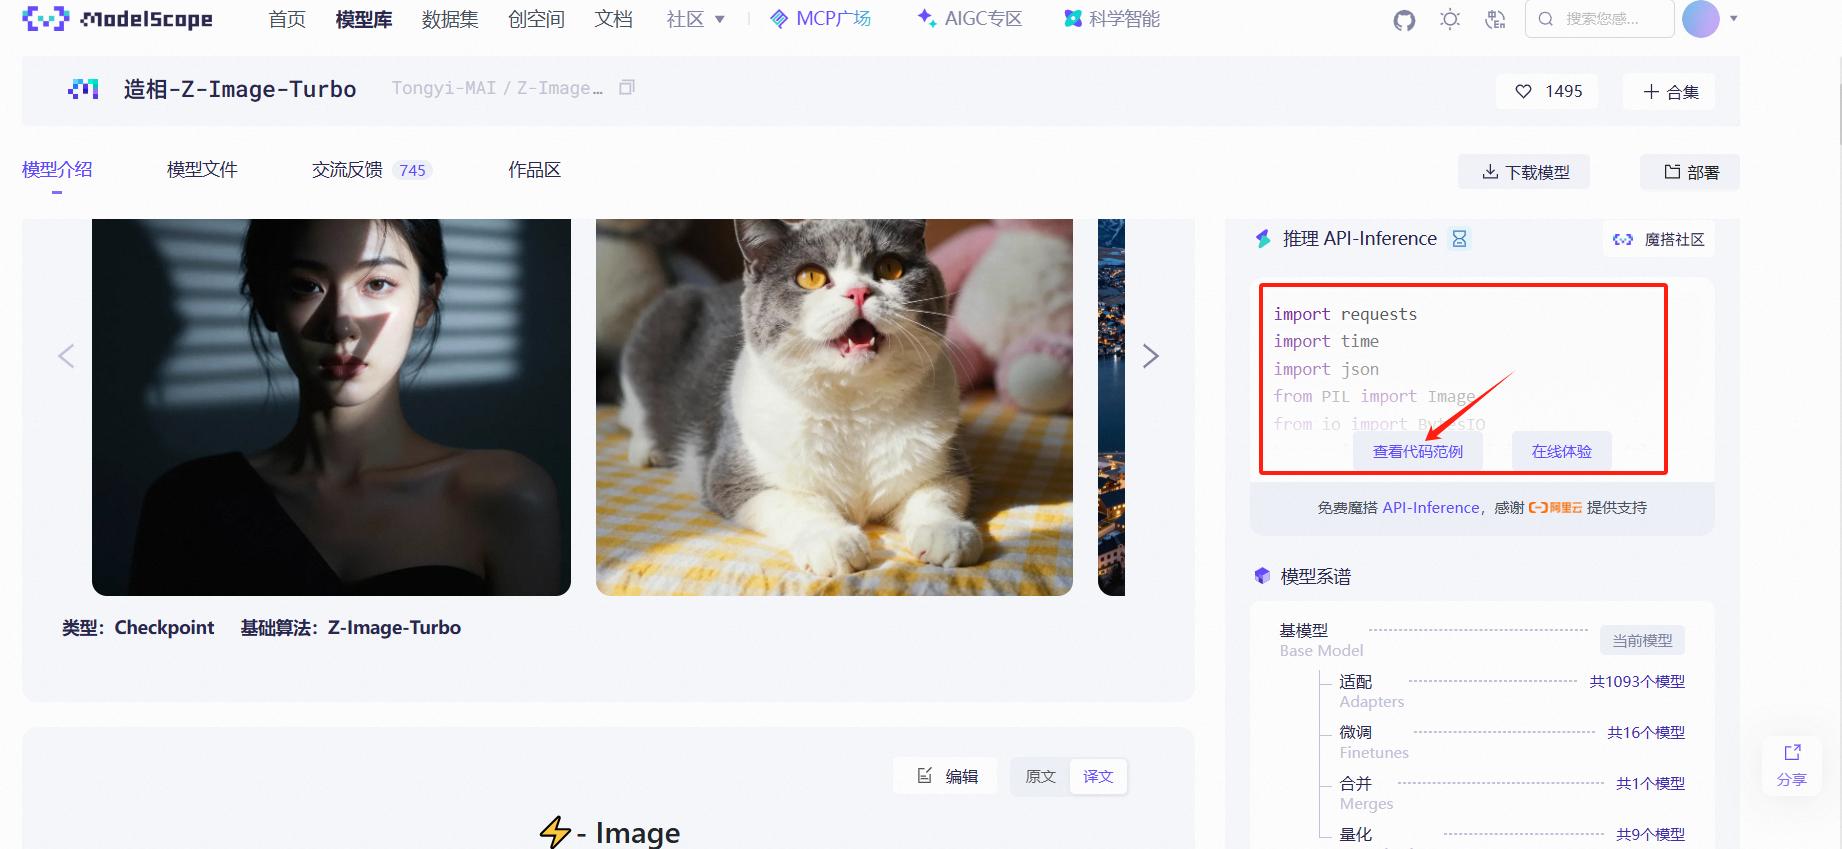The width and height of the screenshot is (1842, 849).
Task: Switch README to 原文 original text
Action: (1040, 776)
